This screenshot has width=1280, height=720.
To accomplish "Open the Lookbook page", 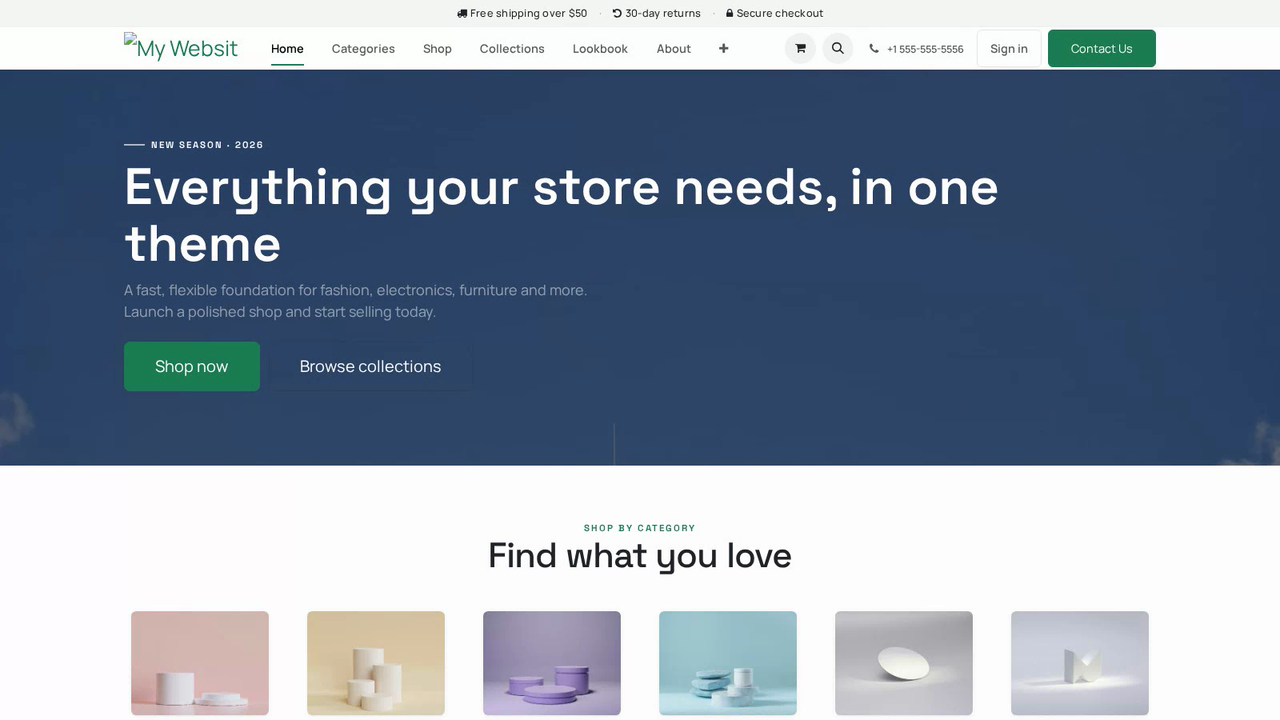I will point(600,48).
